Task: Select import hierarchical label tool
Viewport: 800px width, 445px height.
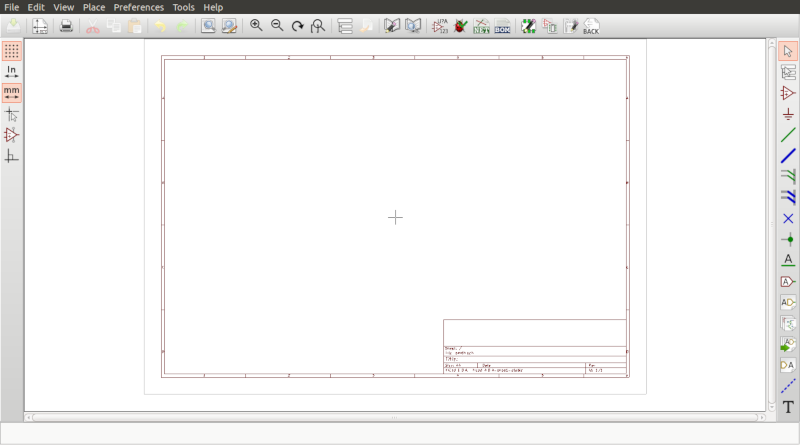Action: click(x=788, y=344)
